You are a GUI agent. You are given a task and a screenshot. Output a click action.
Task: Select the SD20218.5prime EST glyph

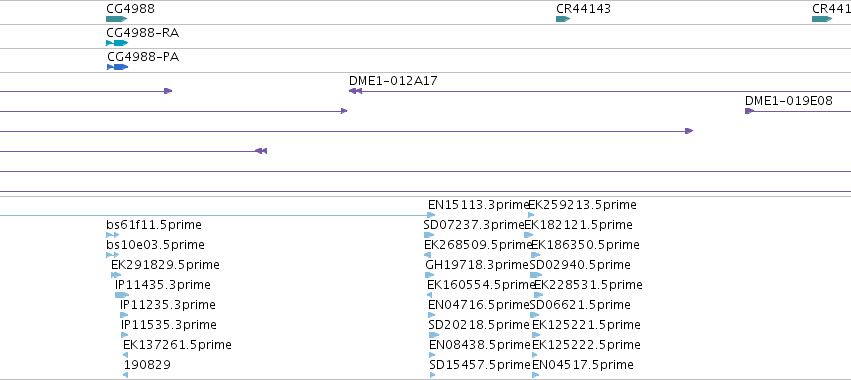(434, 335)
